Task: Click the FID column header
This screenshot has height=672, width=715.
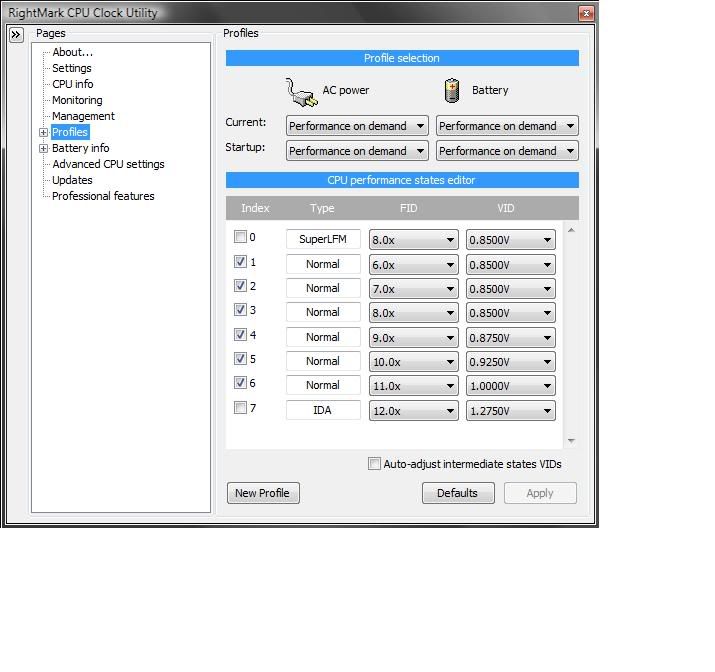Action: tap(409, 208)
